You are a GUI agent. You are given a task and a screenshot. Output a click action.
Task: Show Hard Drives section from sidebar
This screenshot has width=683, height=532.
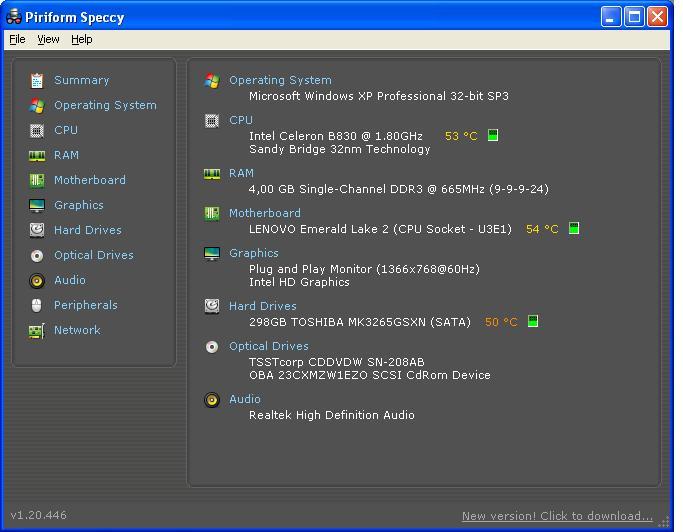point(88,230)
